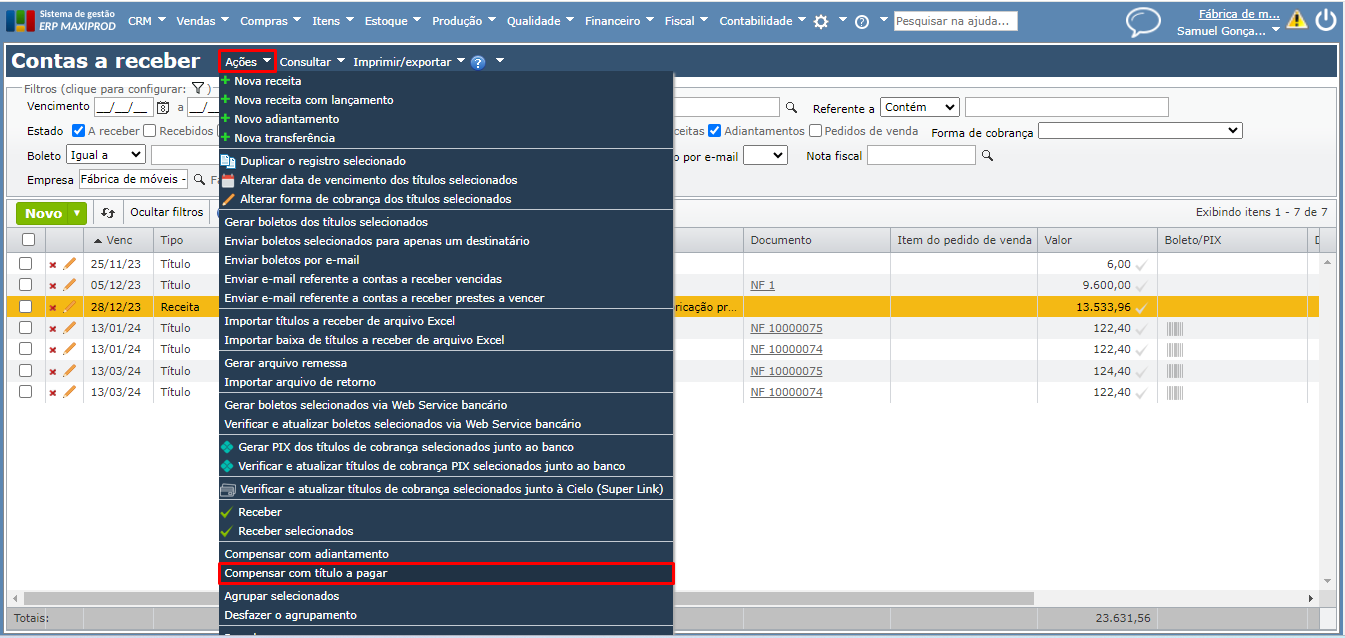Open the 'Referente a' Contém dropdown

pos(919,107)
